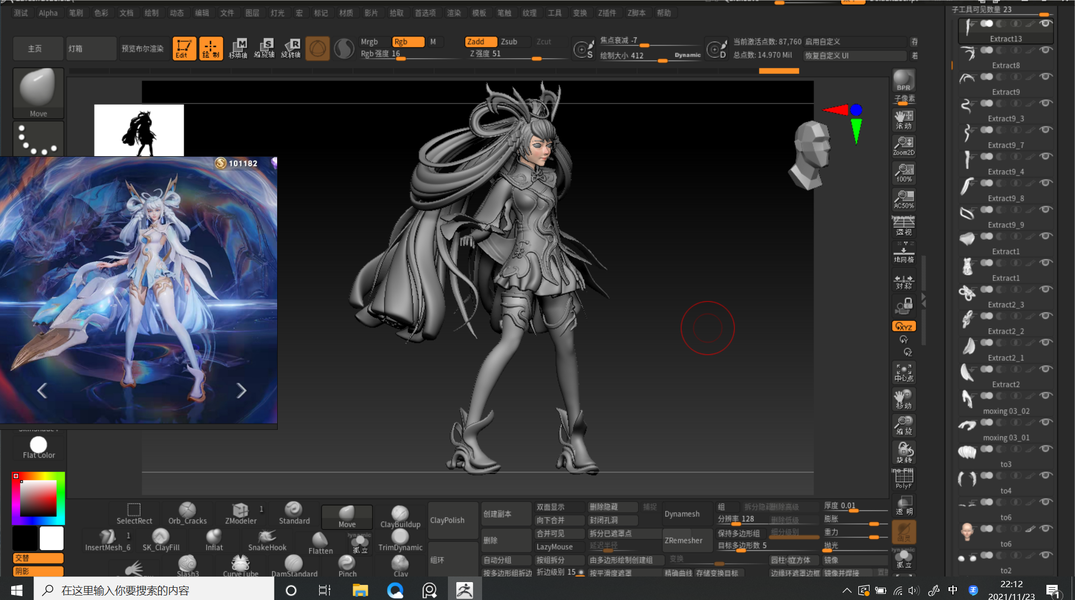Select the ZModeler brush
This screenshot has height=600, width=1075.
[241, 514]
